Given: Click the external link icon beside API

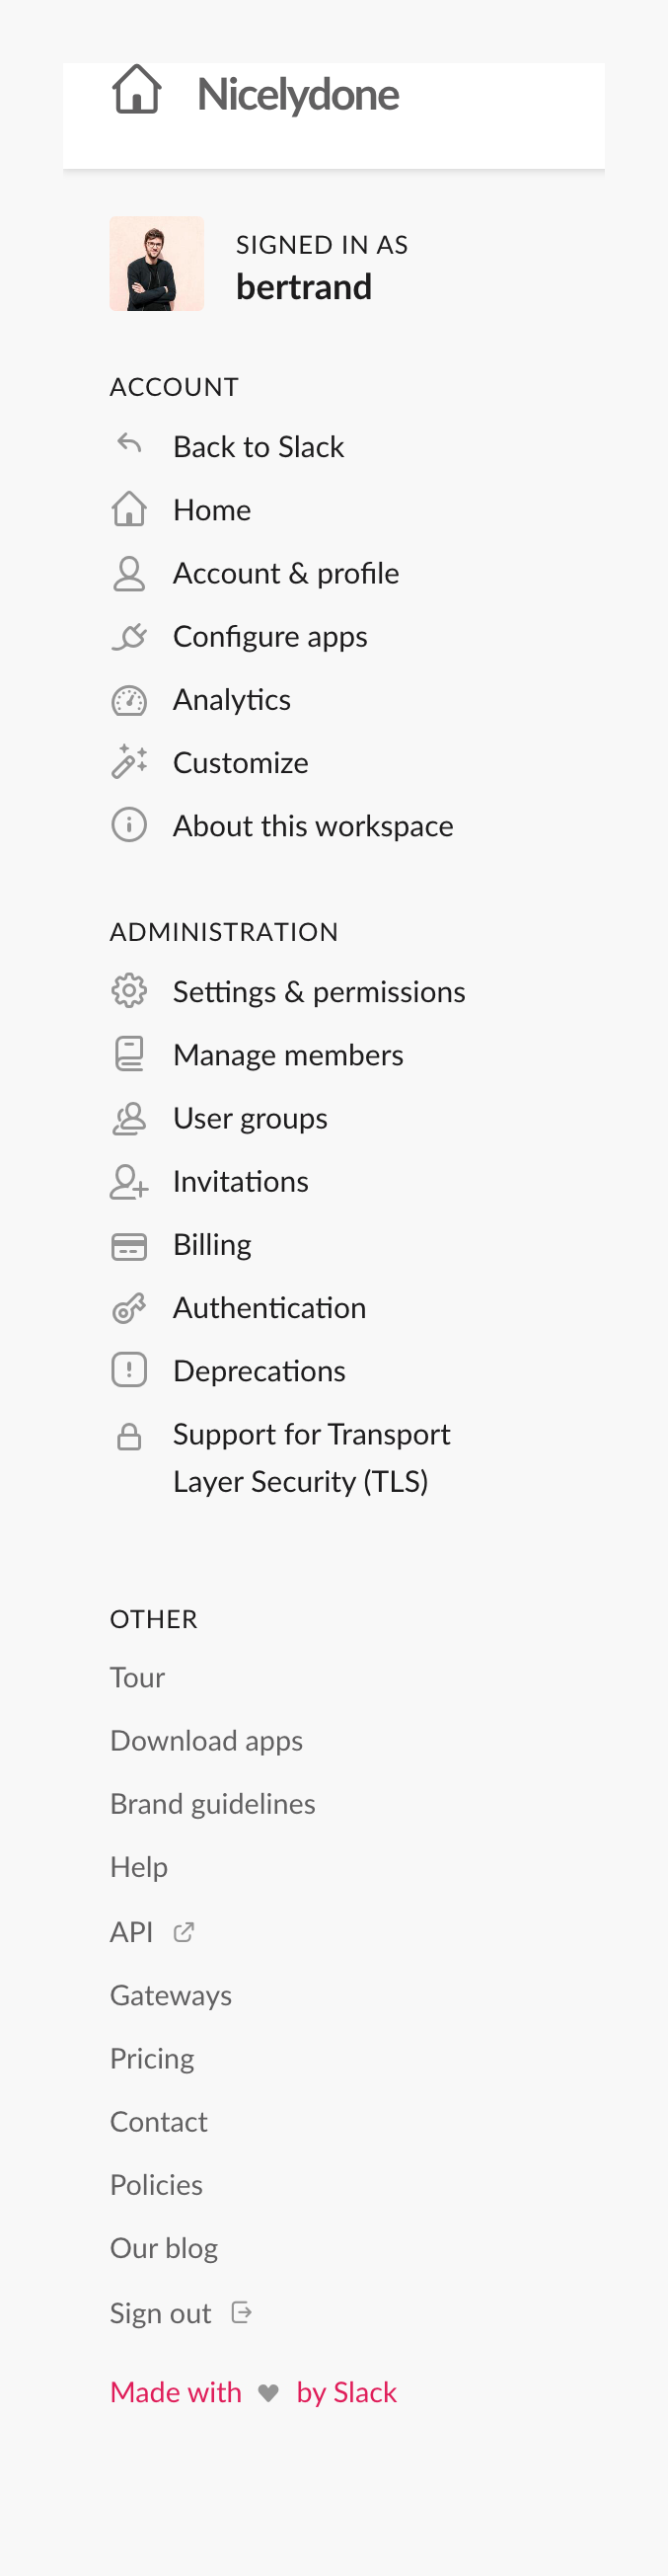Looking at the screenshot, I should (183, 1932).
